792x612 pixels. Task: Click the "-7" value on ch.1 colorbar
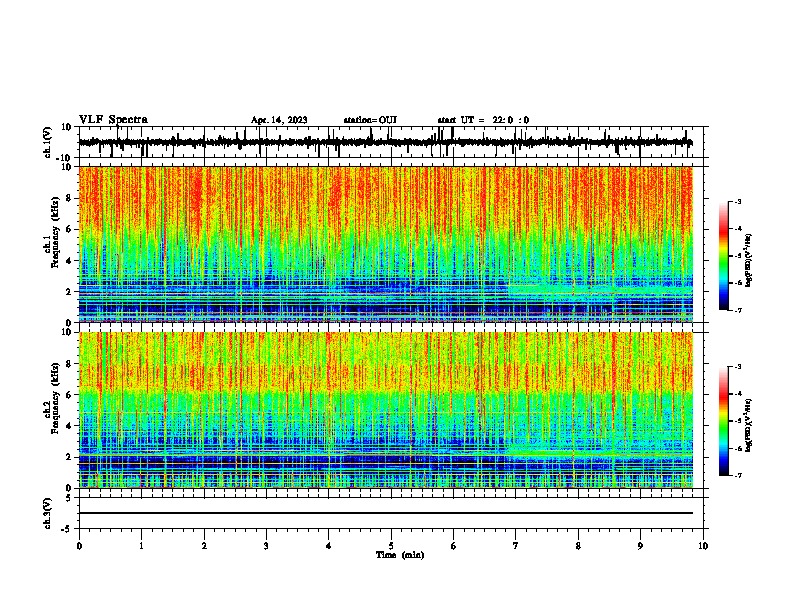pyautogui.click(x=737, y=310)
